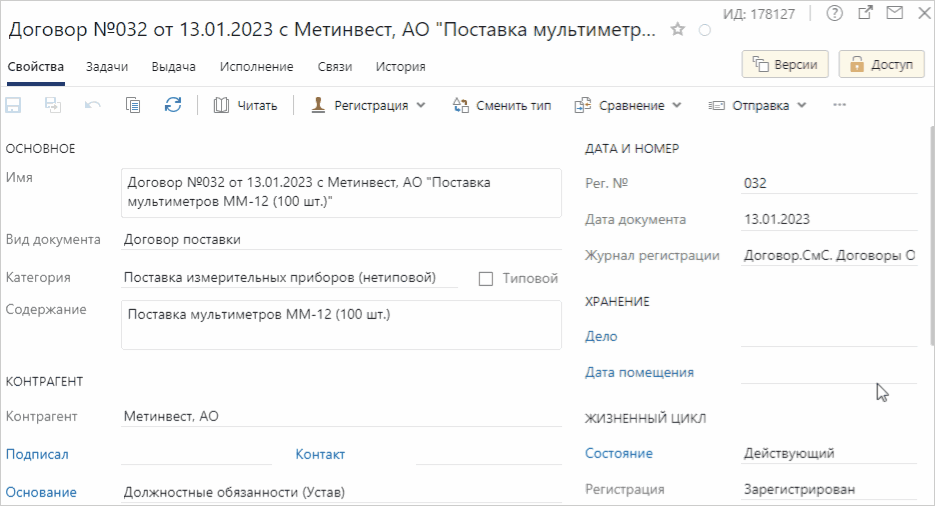The width and height of the screenshot is (935, 506).
Task: Open the help question mark icon
Action: point(835,13)
